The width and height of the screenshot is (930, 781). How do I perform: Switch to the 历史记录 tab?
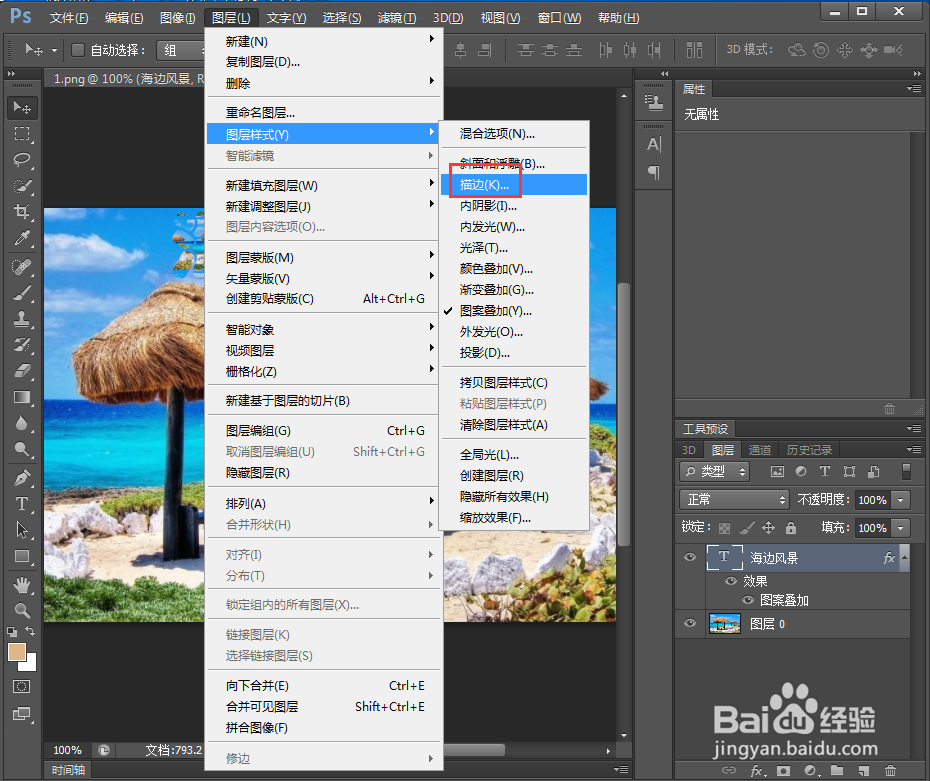click(x=809, y=449)
